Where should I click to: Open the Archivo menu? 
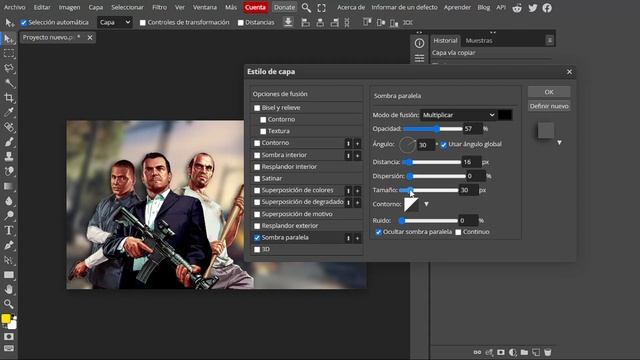pos(14,7)
